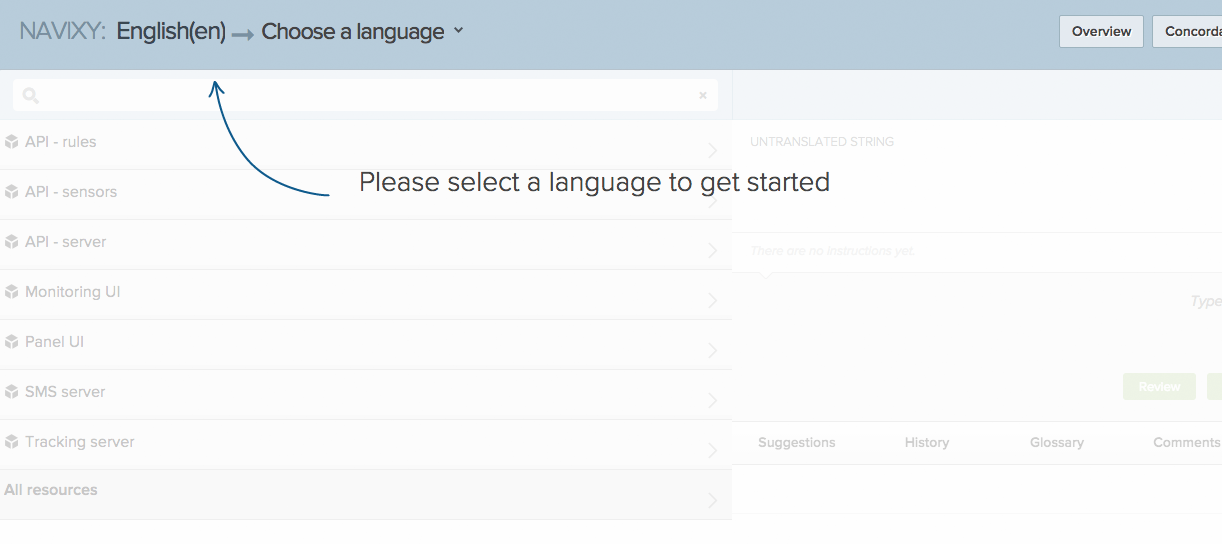Clear the search field with the x icon
1222x544 pixels.
coord(703,96)
